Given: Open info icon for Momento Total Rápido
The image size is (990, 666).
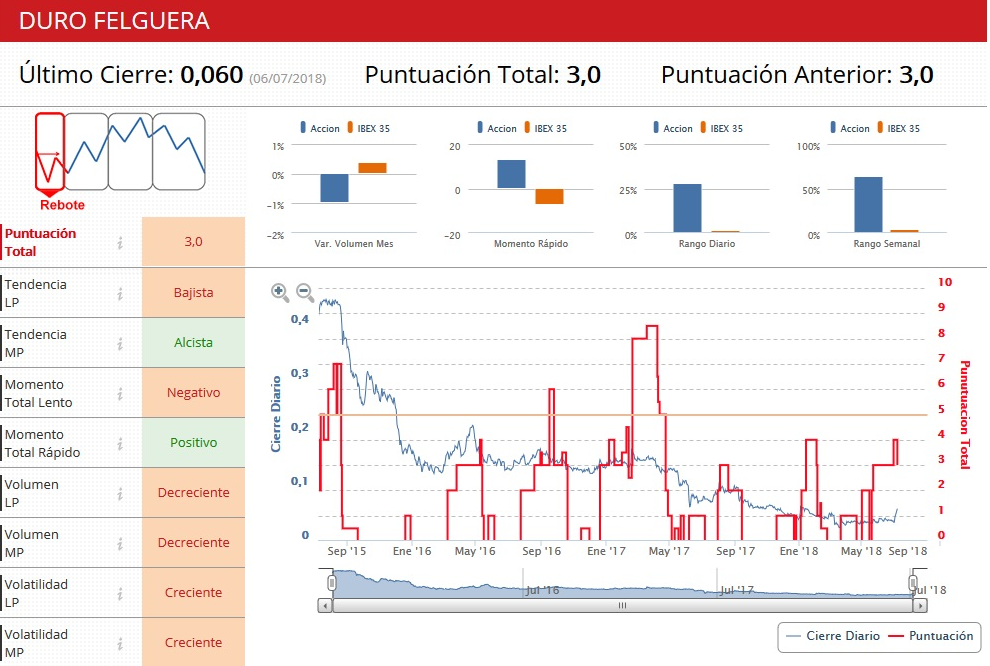Looking at the screenshot, I should 120,444.
